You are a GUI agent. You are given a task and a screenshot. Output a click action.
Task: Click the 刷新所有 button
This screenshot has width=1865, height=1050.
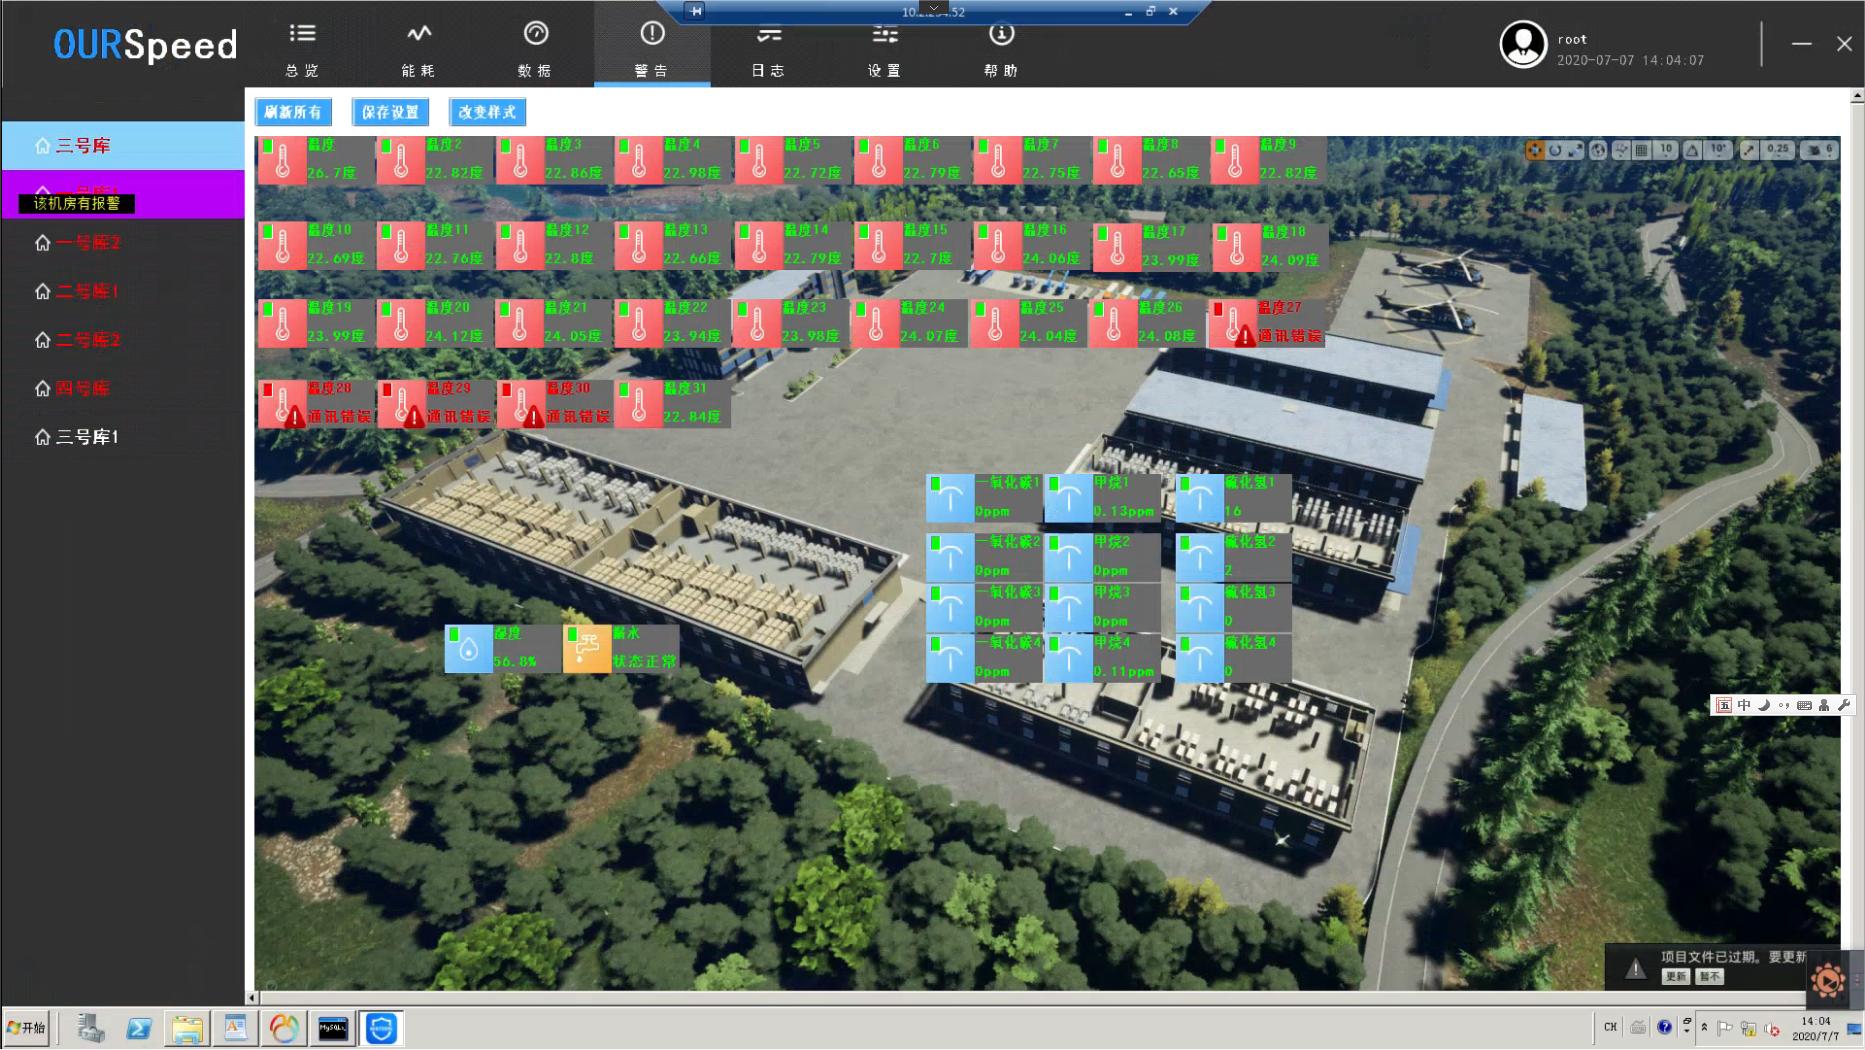[292, 112]
